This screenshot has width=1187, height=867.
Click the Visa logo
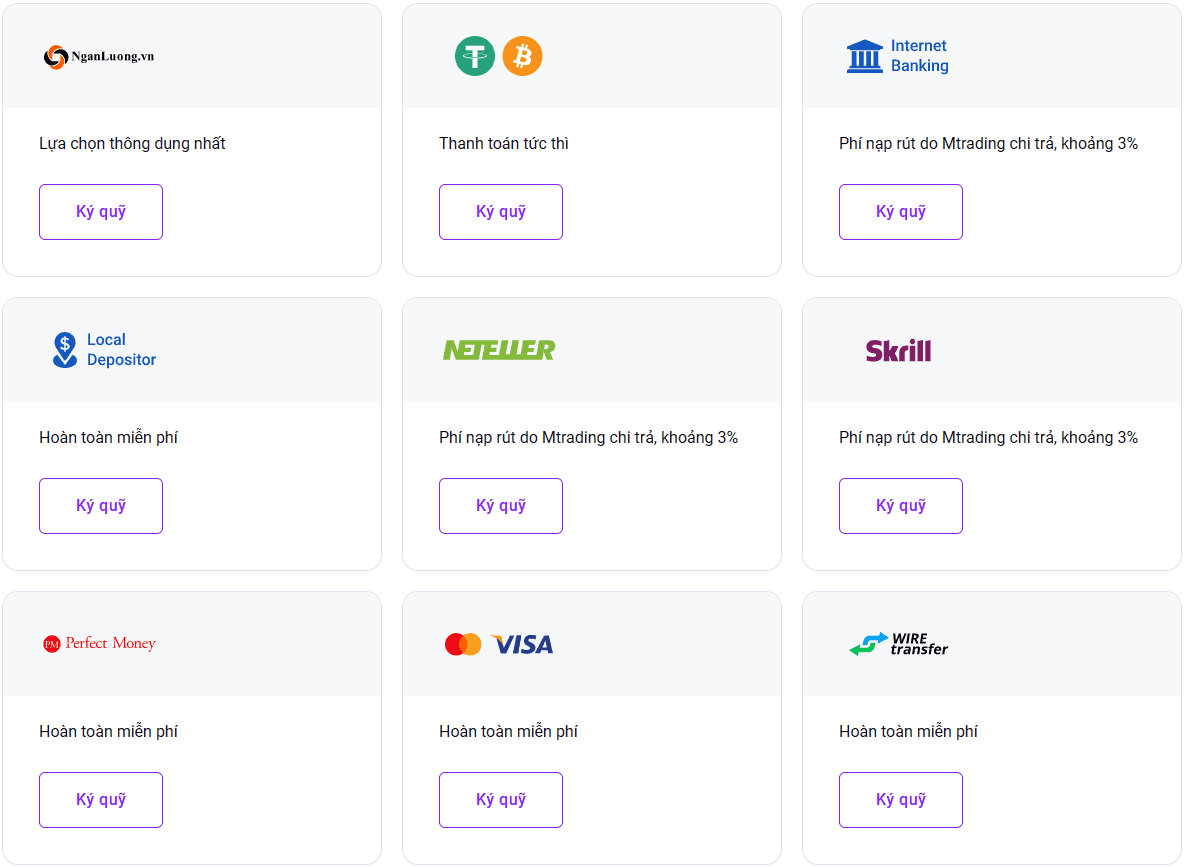[522, 644]
